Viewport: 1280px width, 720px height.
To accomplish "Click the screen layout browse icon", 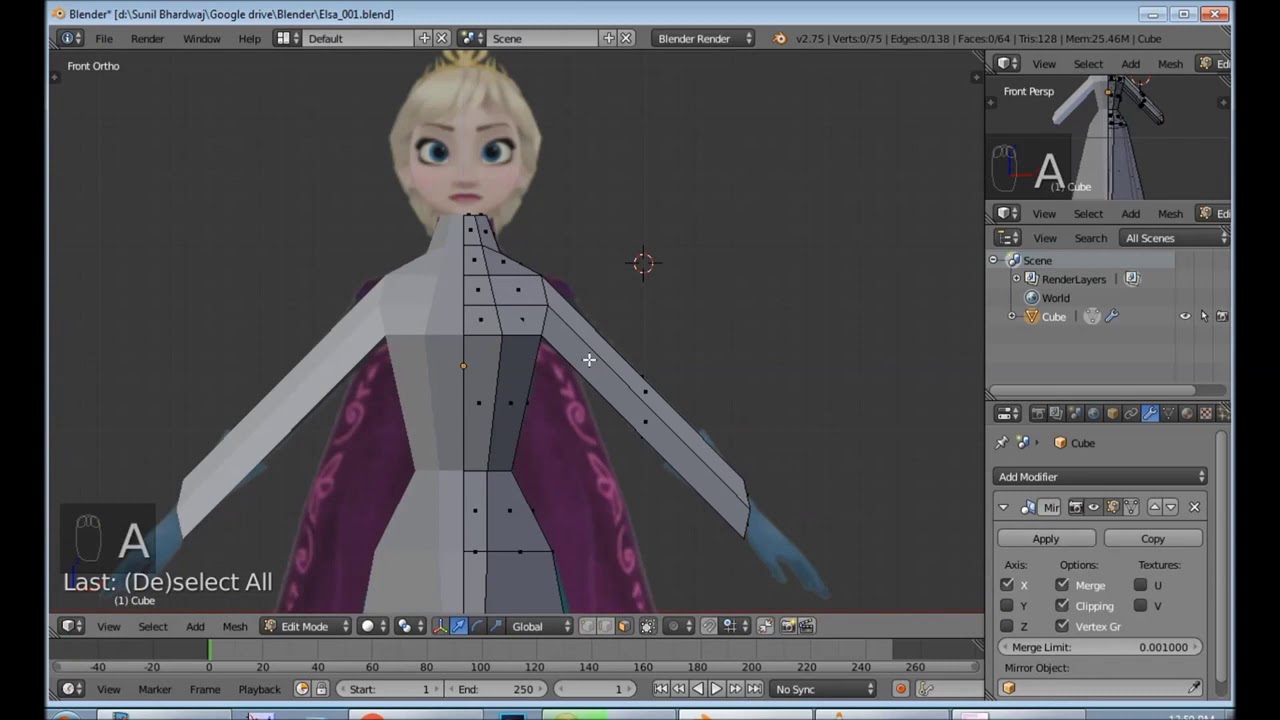I will pyautogui.click(x=287, y=38).
